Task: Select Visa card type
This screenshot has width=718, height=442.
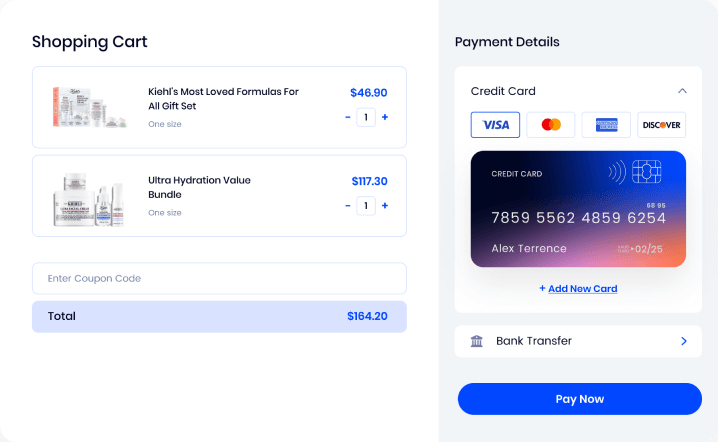Action: coord(495,125)
